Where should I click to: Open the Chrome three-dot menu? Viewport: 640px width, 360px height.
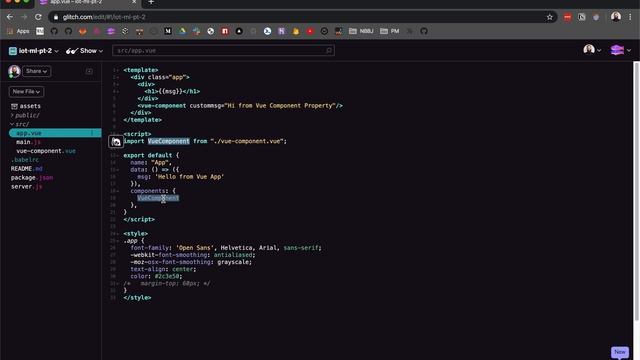[630, 17]
